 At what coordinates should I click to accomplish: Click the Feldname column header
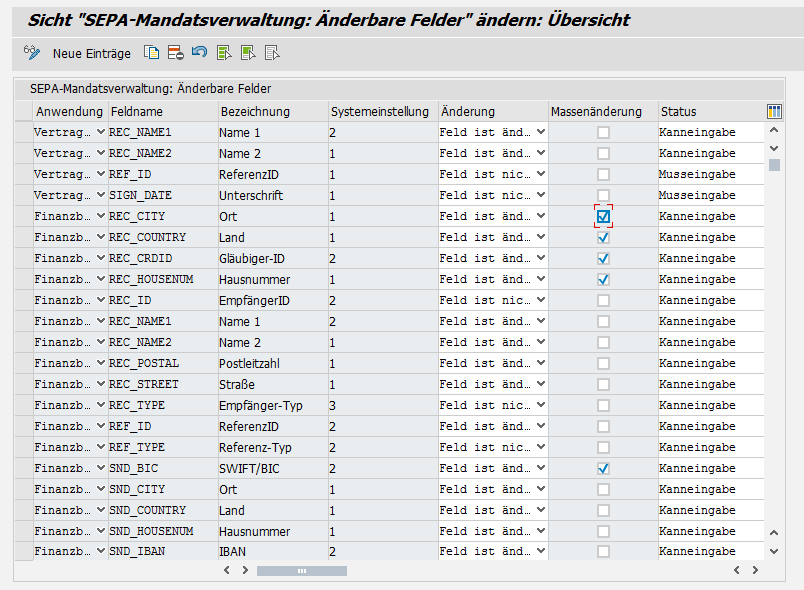162,111
